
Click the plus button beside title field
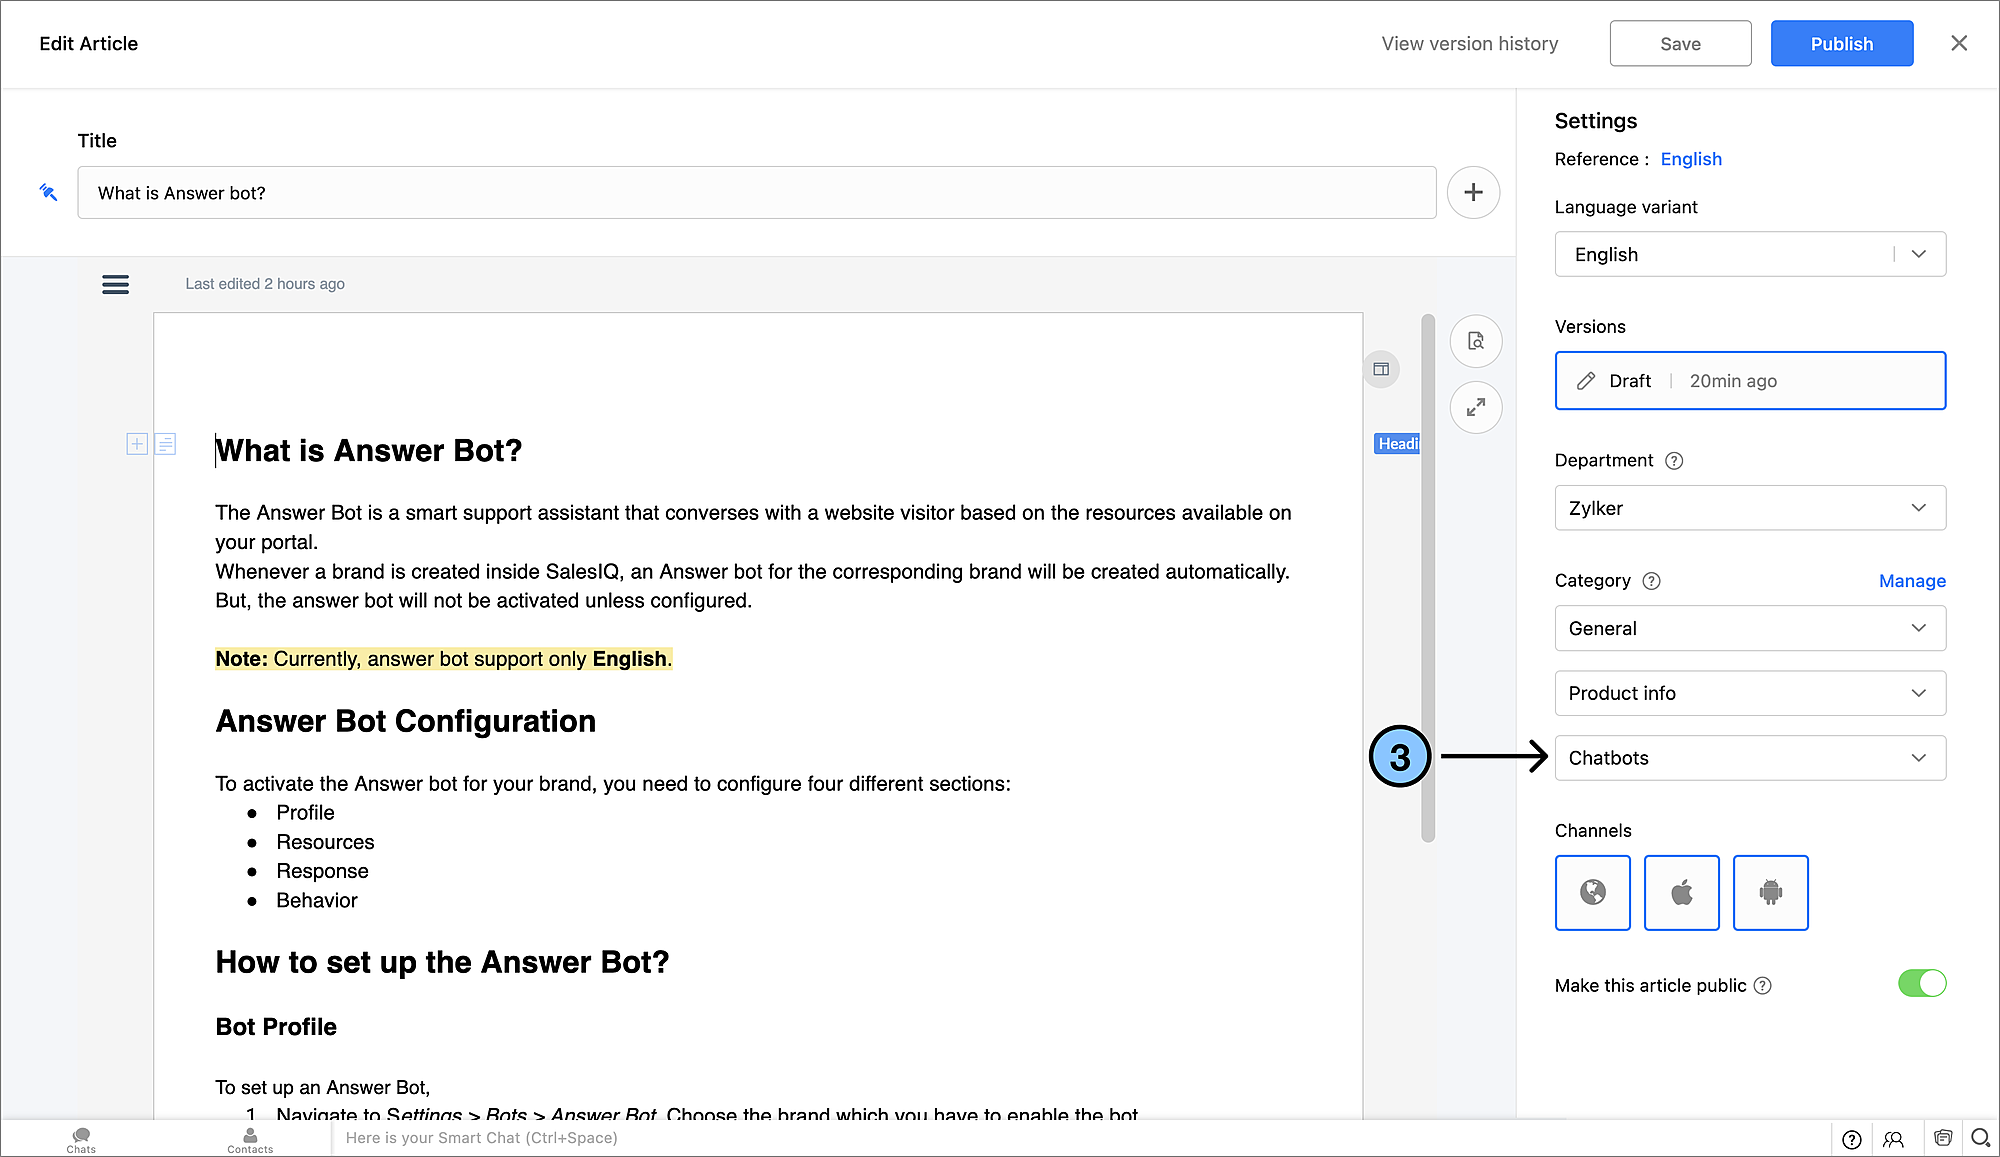coord(1473,192)
